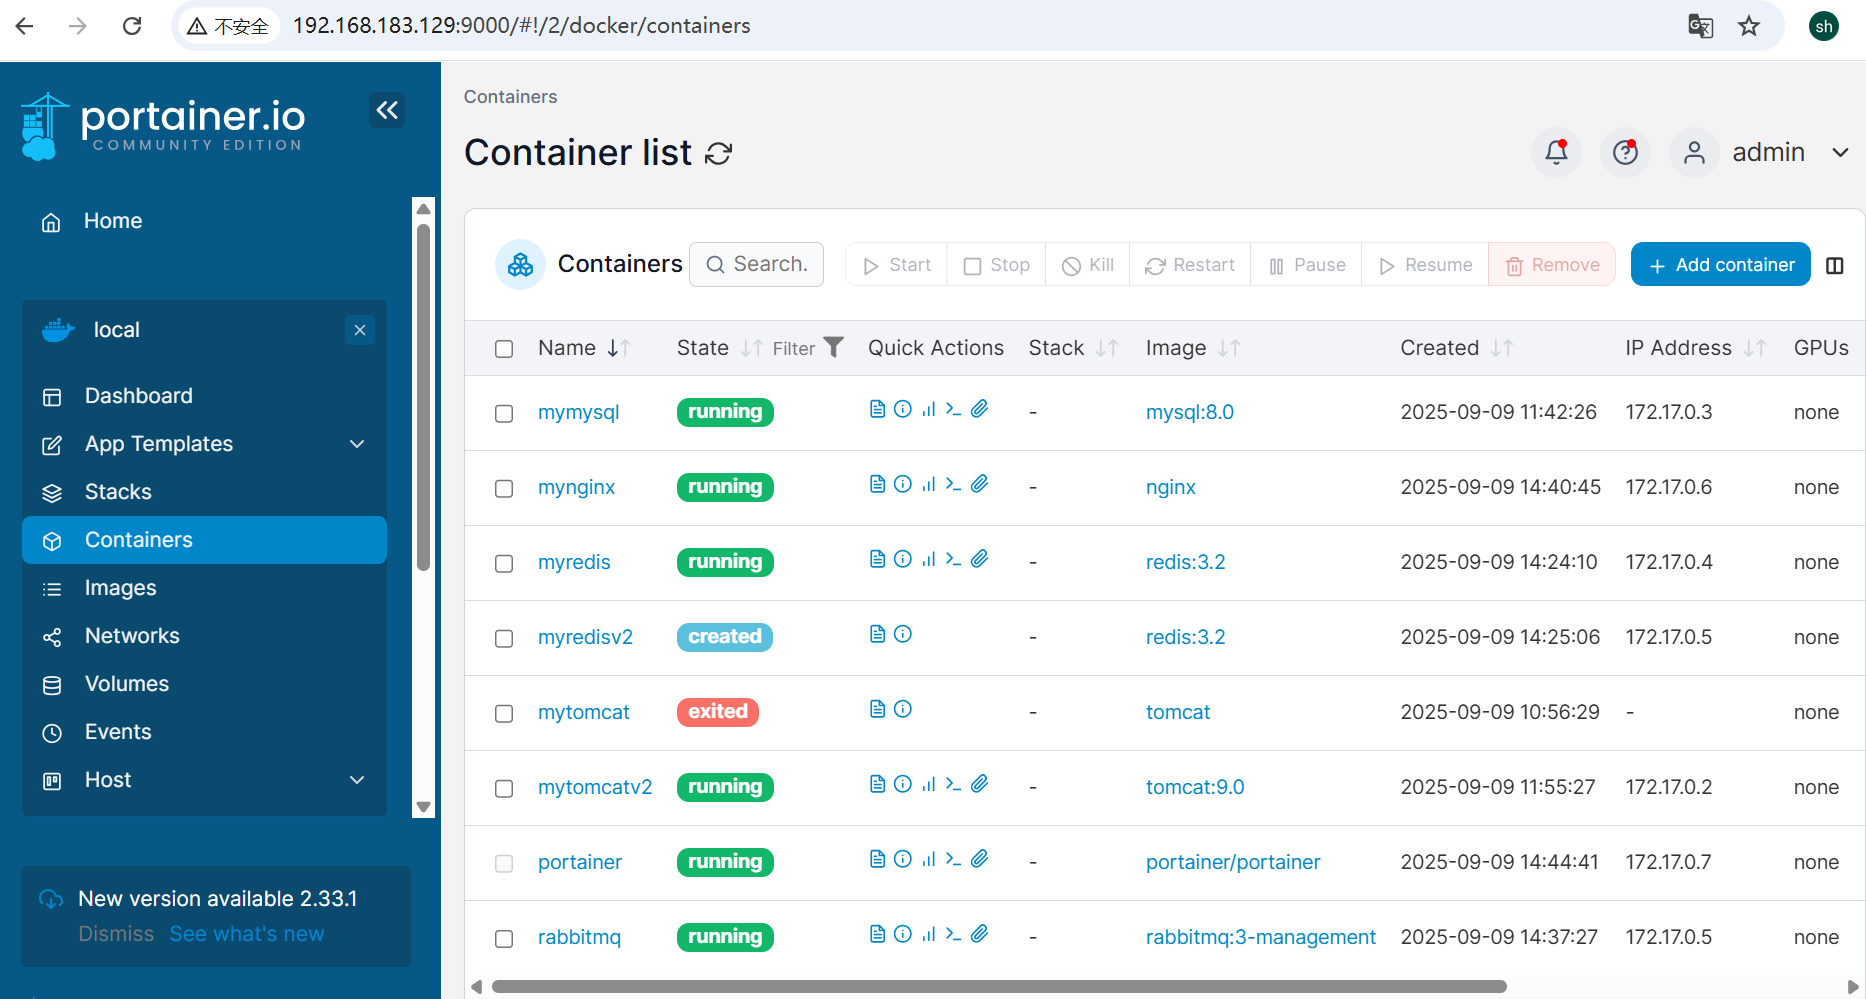Inspect the mytomcat container
The width and height of the screenshot is (1866, 999).
tap(903, 708)
